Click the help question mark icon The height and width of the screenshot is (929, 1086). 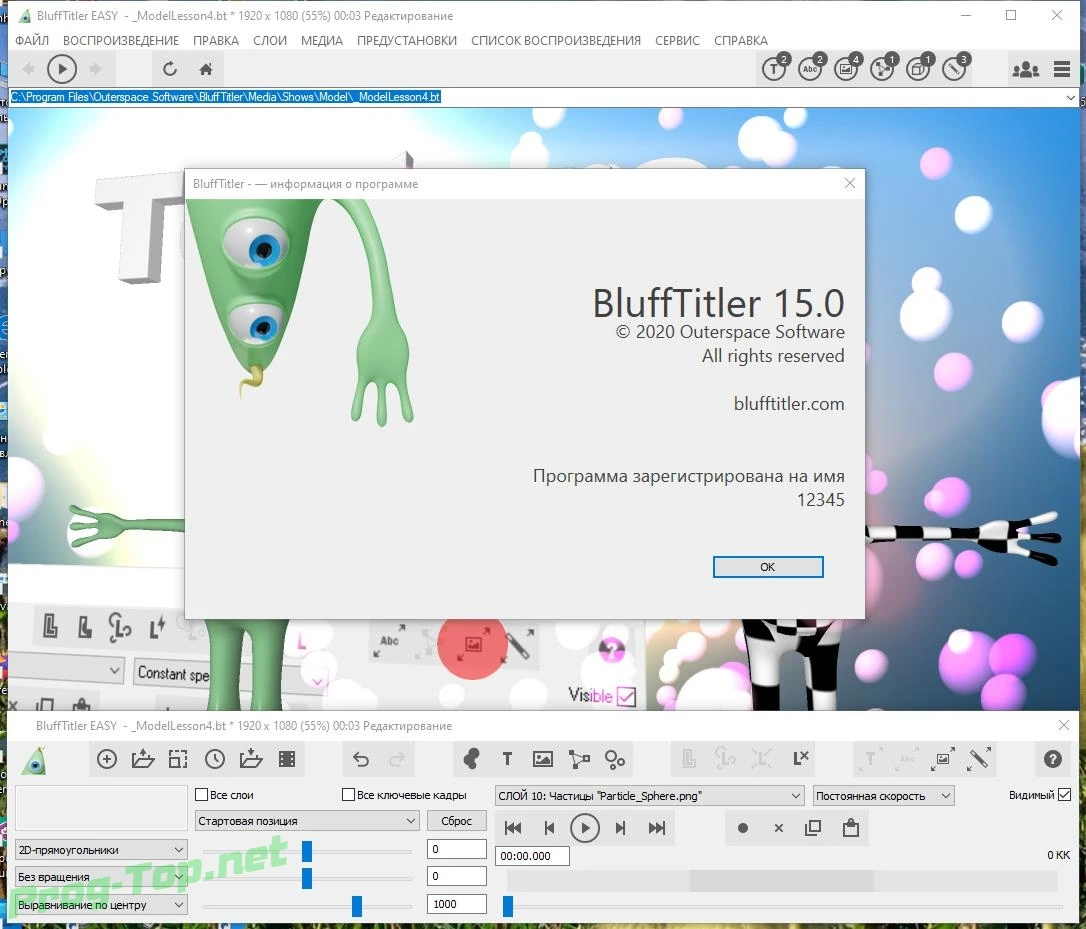pos(1053,759)
